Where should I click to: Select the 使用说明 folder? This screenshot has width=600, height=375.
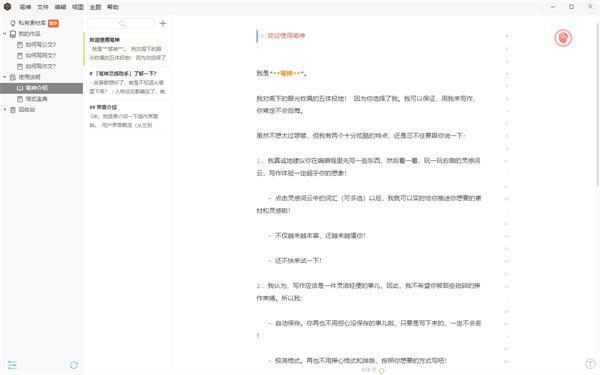click(29, 77)
